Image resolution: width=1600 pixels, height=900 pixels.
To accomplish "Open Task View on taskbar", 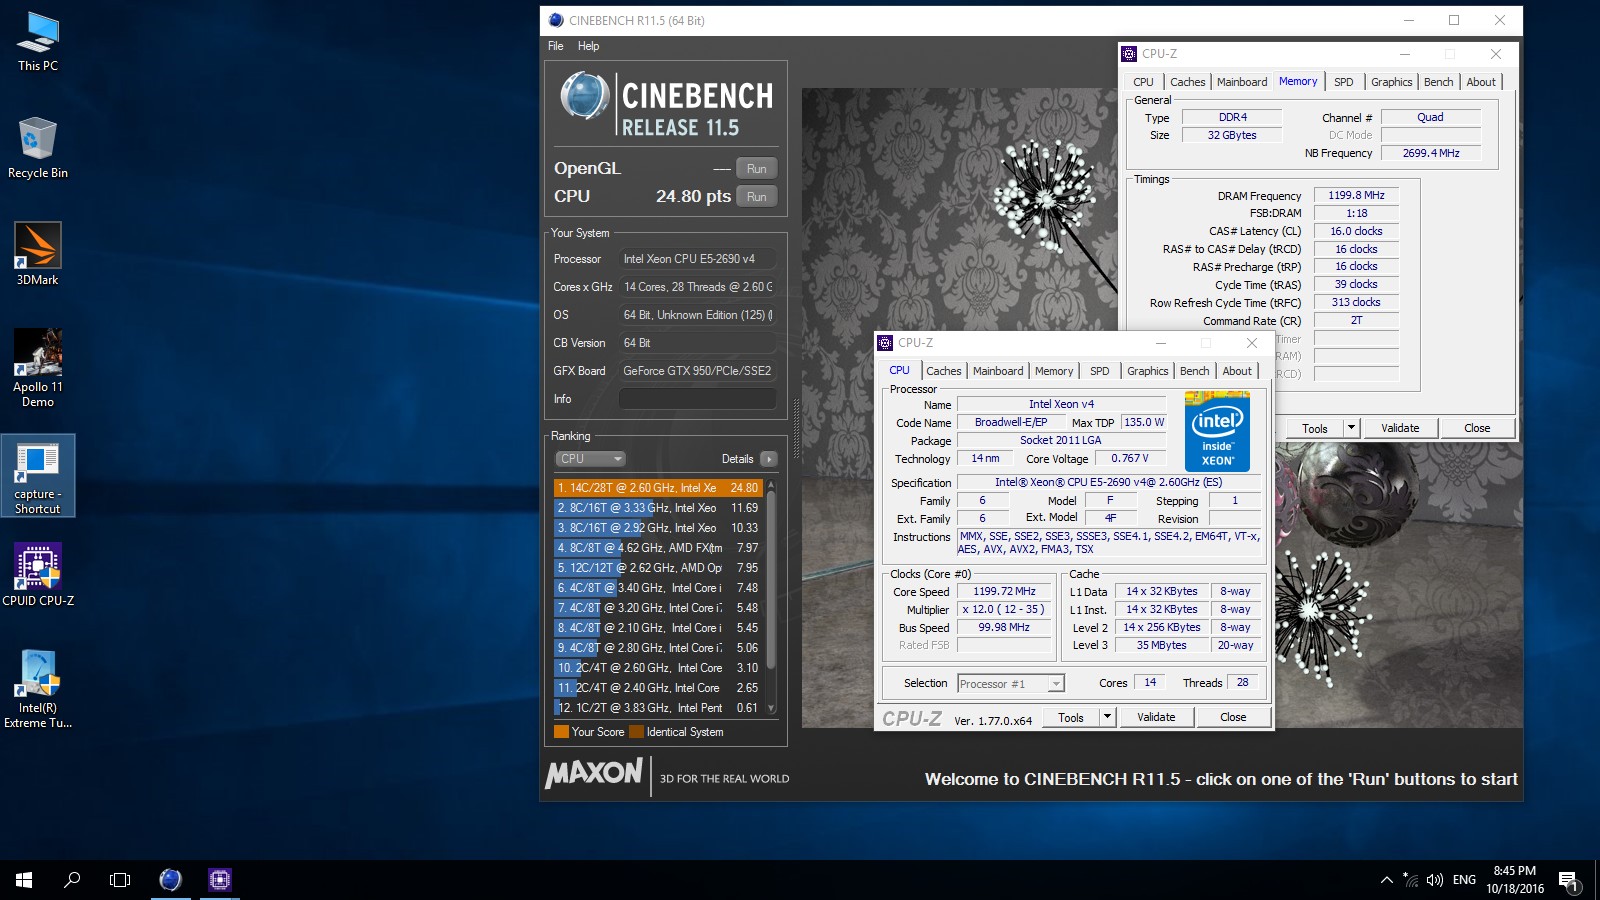I will pyautogui.click(x=120, y=880).
